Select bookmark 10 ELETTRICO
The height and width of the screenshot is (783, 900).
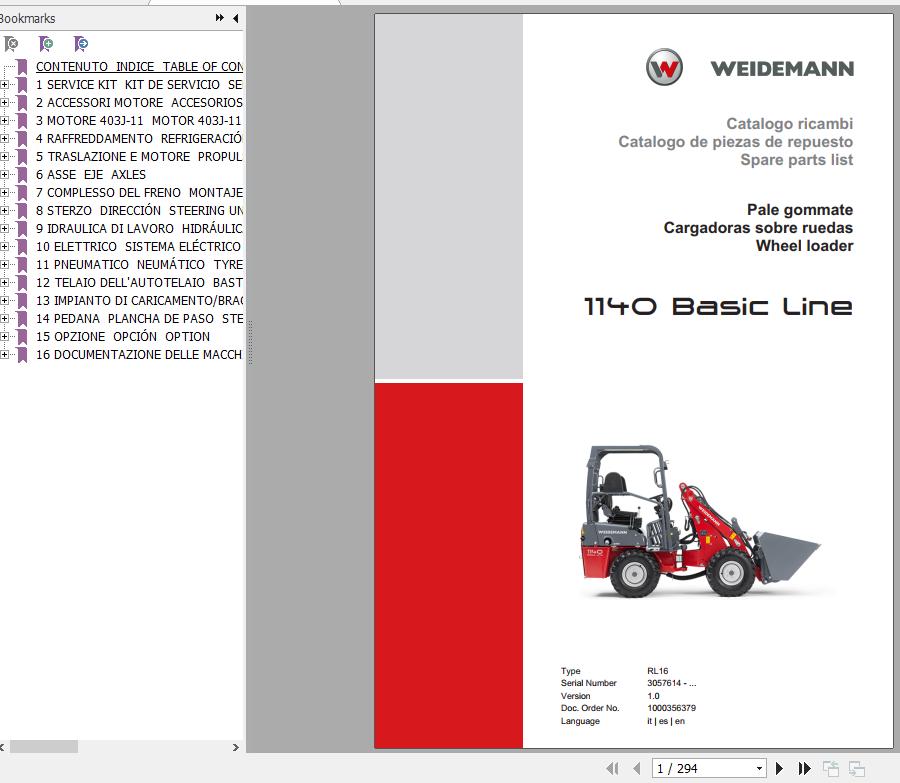[x=138, y=246]
